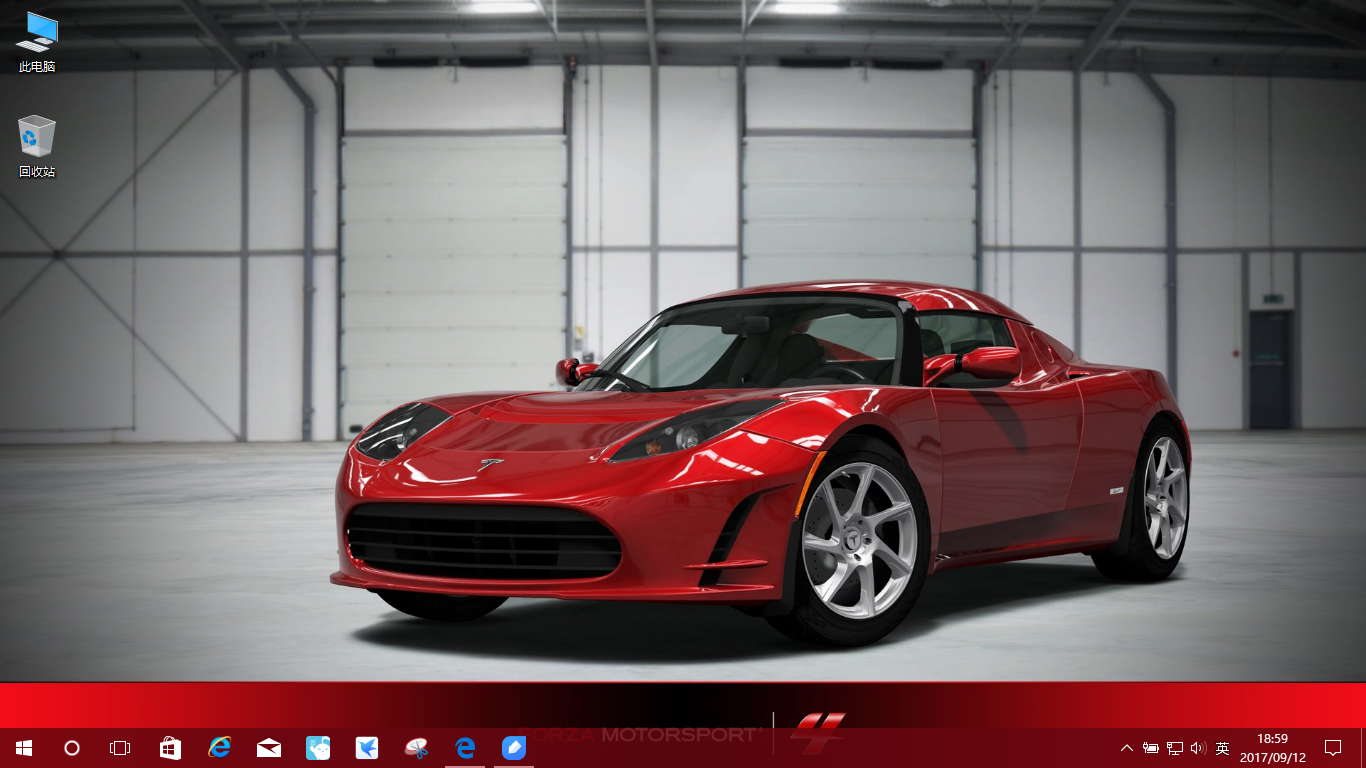
Task: Switch the 英 input language indicator
Action: pyautogui.click(x=1222, y=748)
